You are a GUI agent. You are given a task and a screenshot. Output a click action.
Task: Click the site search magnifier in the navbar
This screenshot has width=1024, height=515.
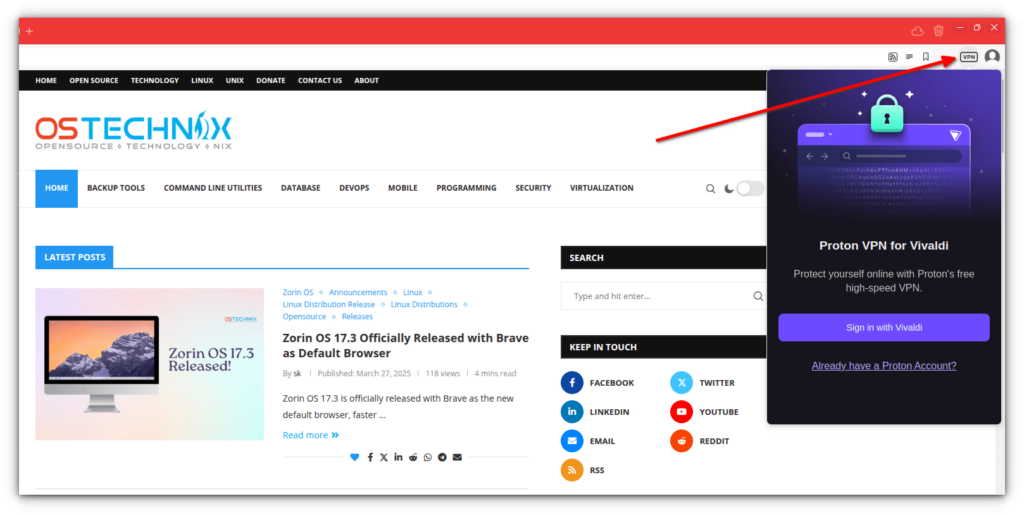[711, 189]
